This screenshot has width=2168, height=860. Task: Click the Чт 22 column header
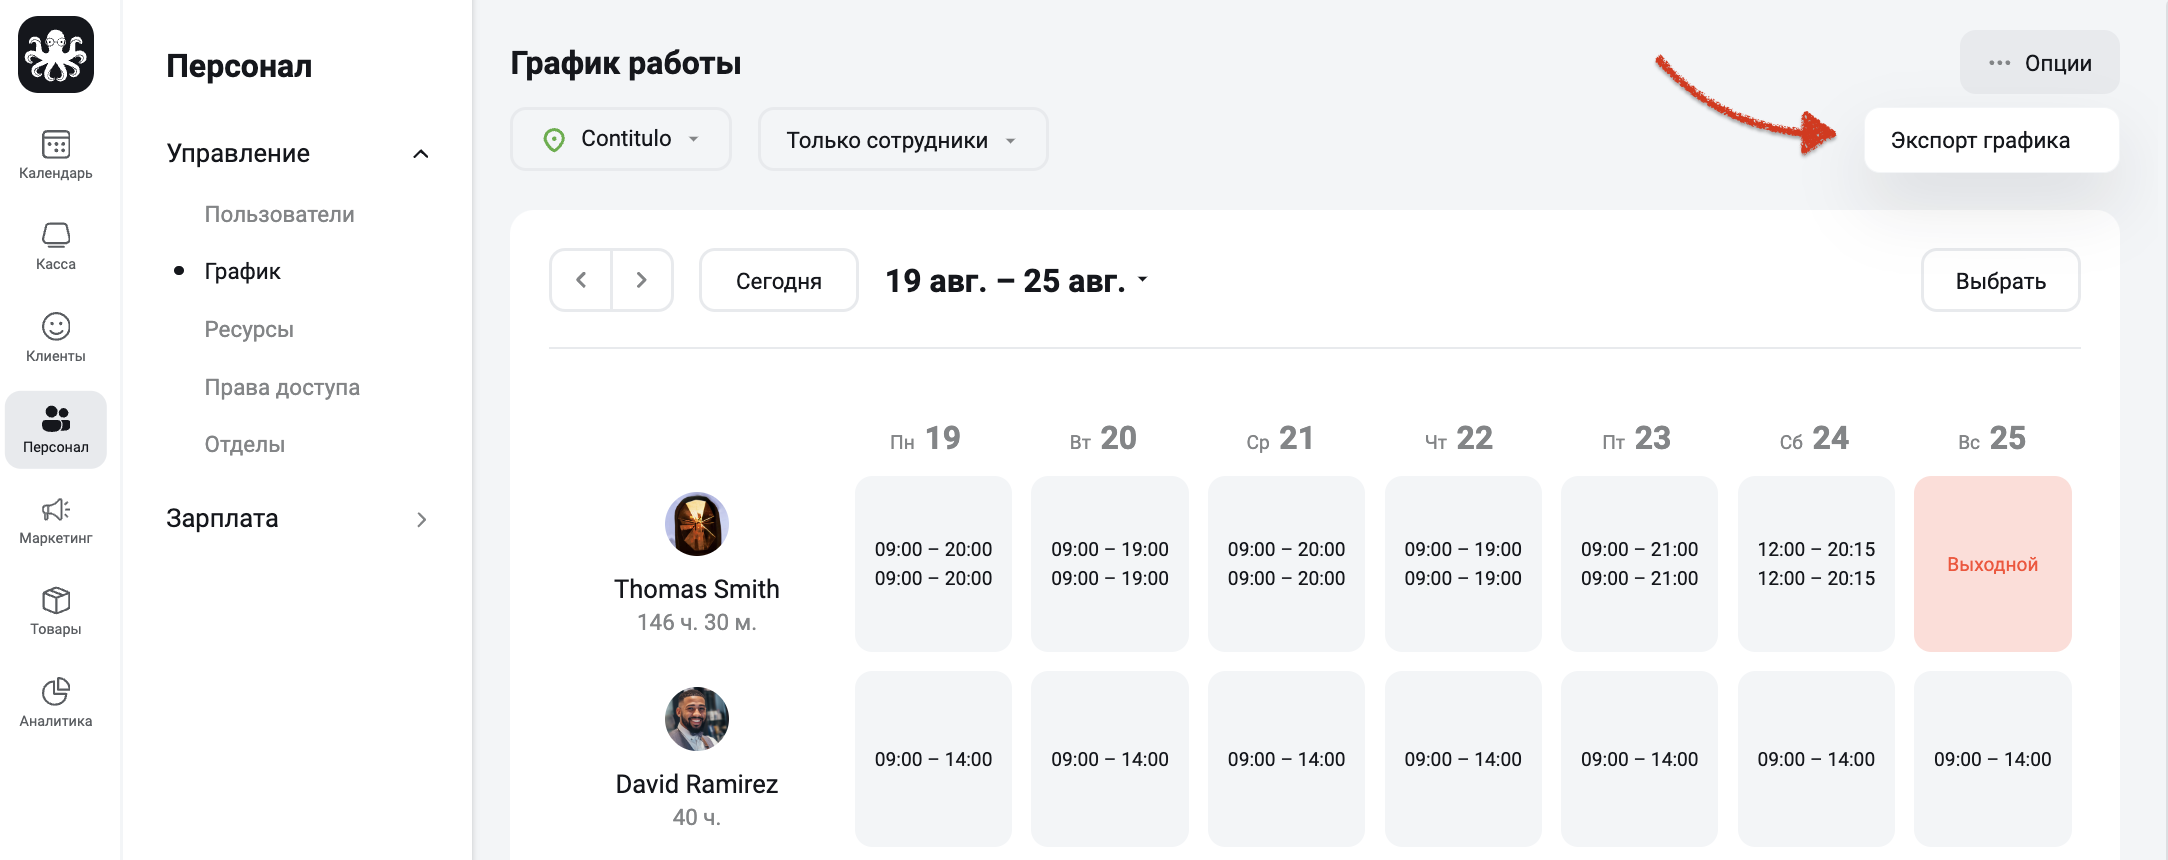[x=1459, y=439]
